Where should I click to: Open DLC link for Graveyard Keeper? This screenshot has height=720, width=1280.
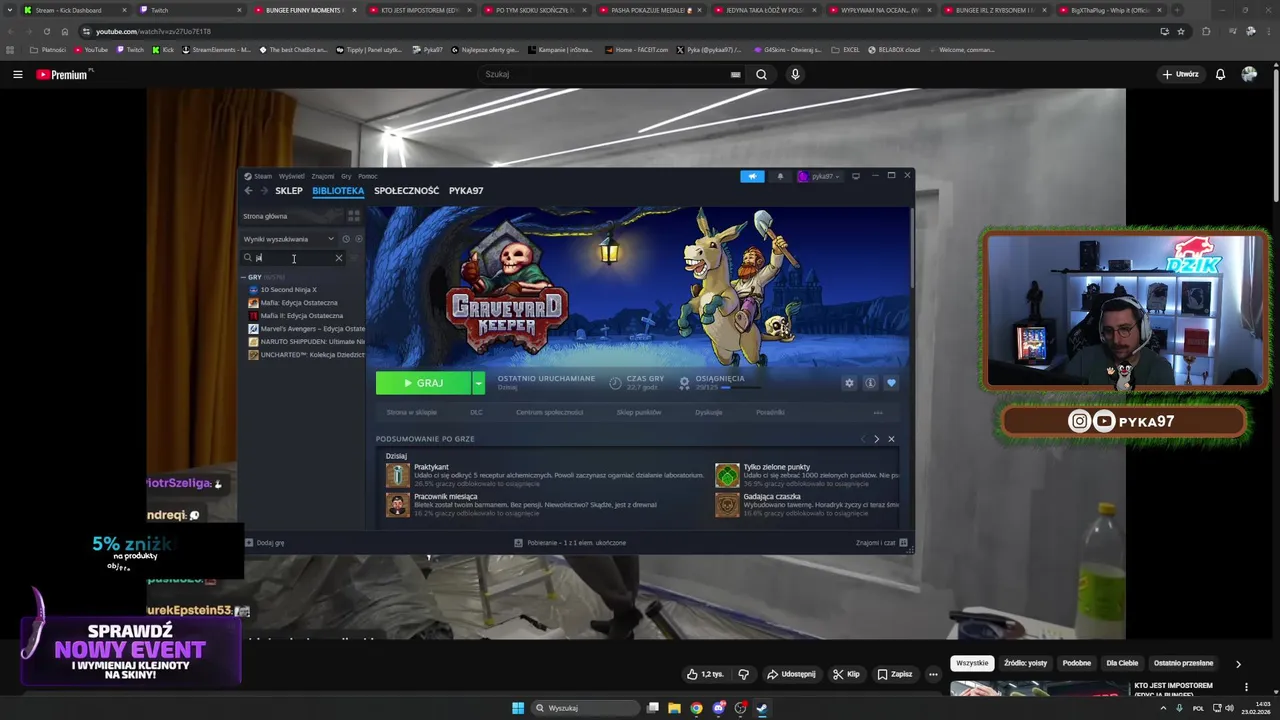click(x=476, y=412)
